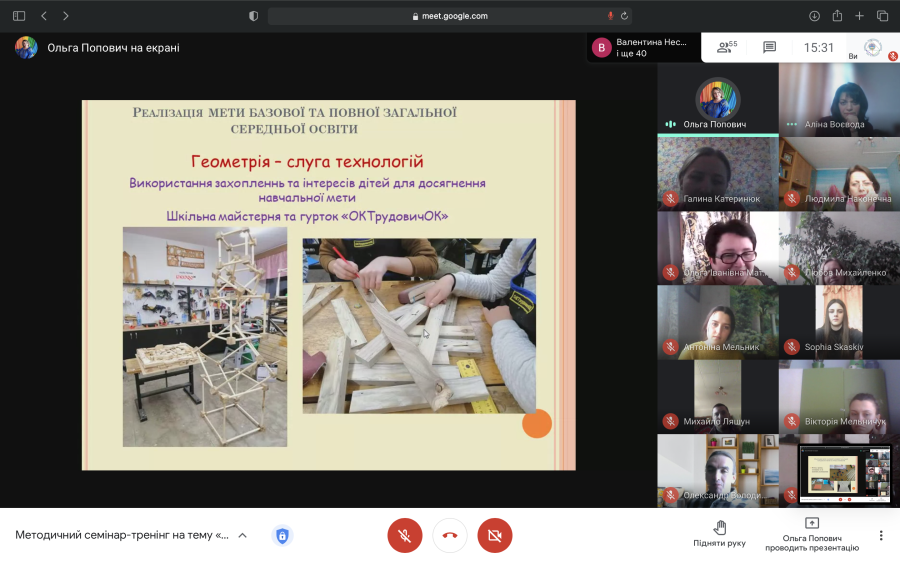
Task: Show the Safari sidebar
Action: click(19, 16)
